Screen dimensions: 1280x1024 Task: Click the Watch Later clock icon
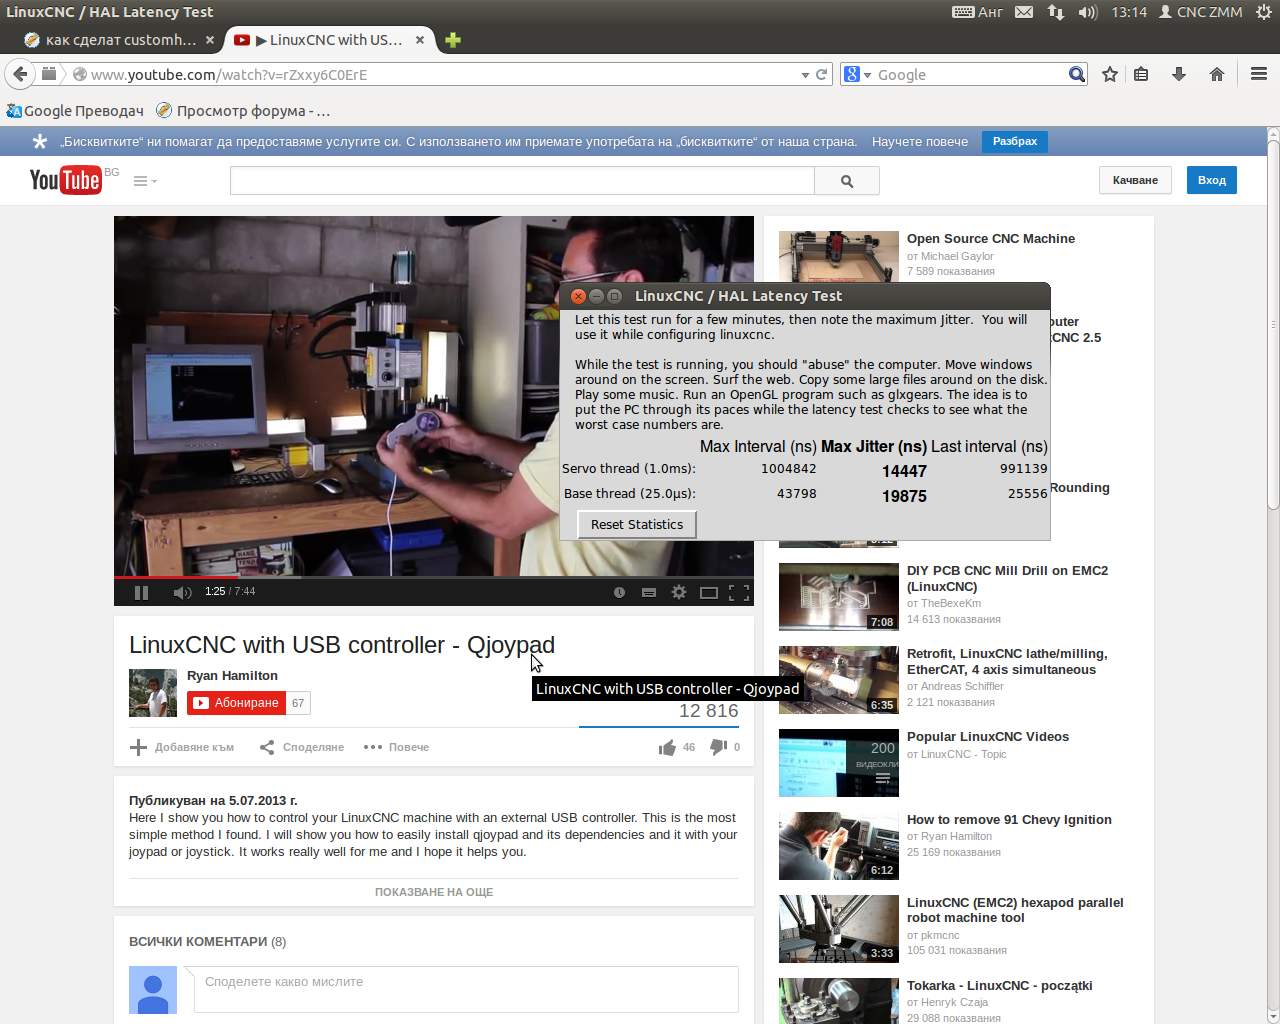coord(619,592)
